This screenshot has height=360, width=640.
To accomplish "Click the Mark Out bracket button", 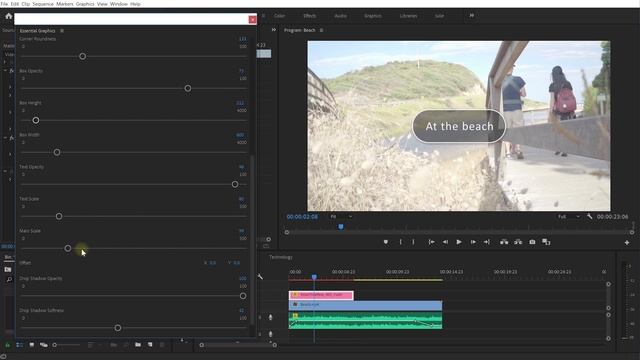I will (x=413, y=242).
